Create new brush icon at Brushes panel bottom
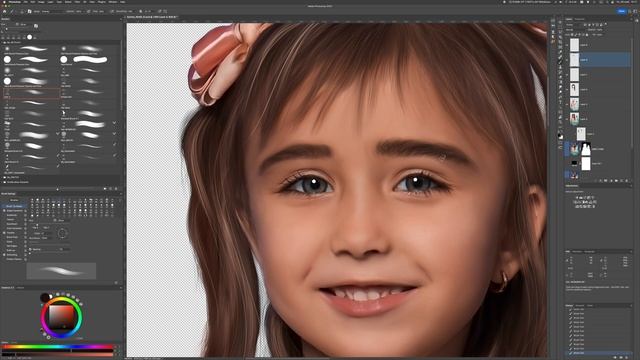This screenshot has height=360, width=640. pyautogui.click(x=110, y=189)
